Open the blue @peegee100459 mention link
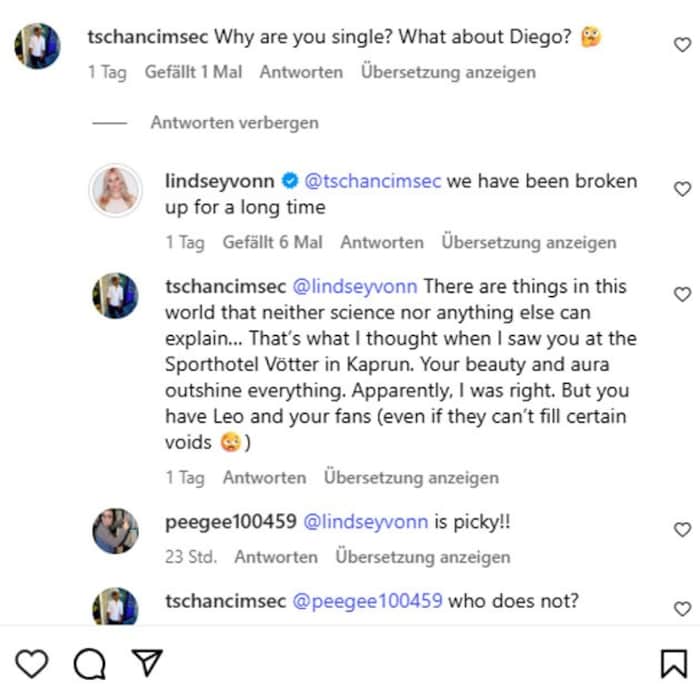Screen dimensions: 700x700 click(x=367, y=601)
